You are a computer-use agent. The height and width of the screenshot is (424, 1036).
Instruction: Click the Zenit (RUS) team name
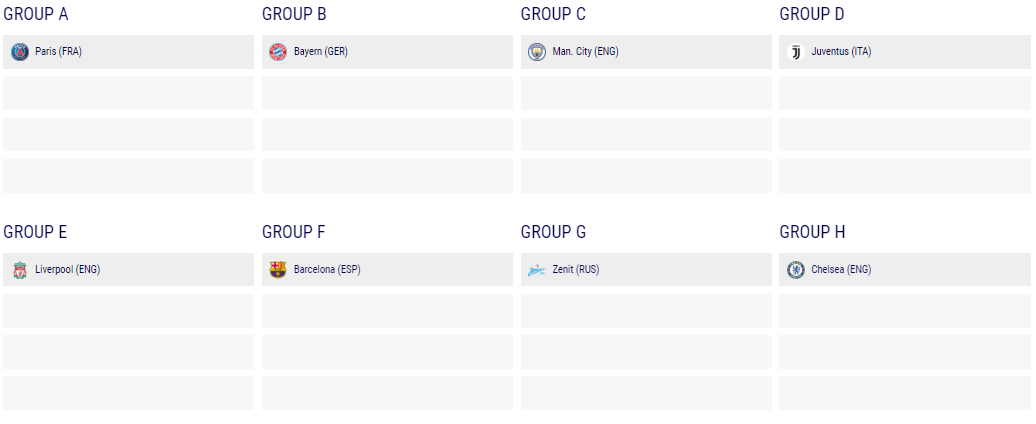point(576,270)
